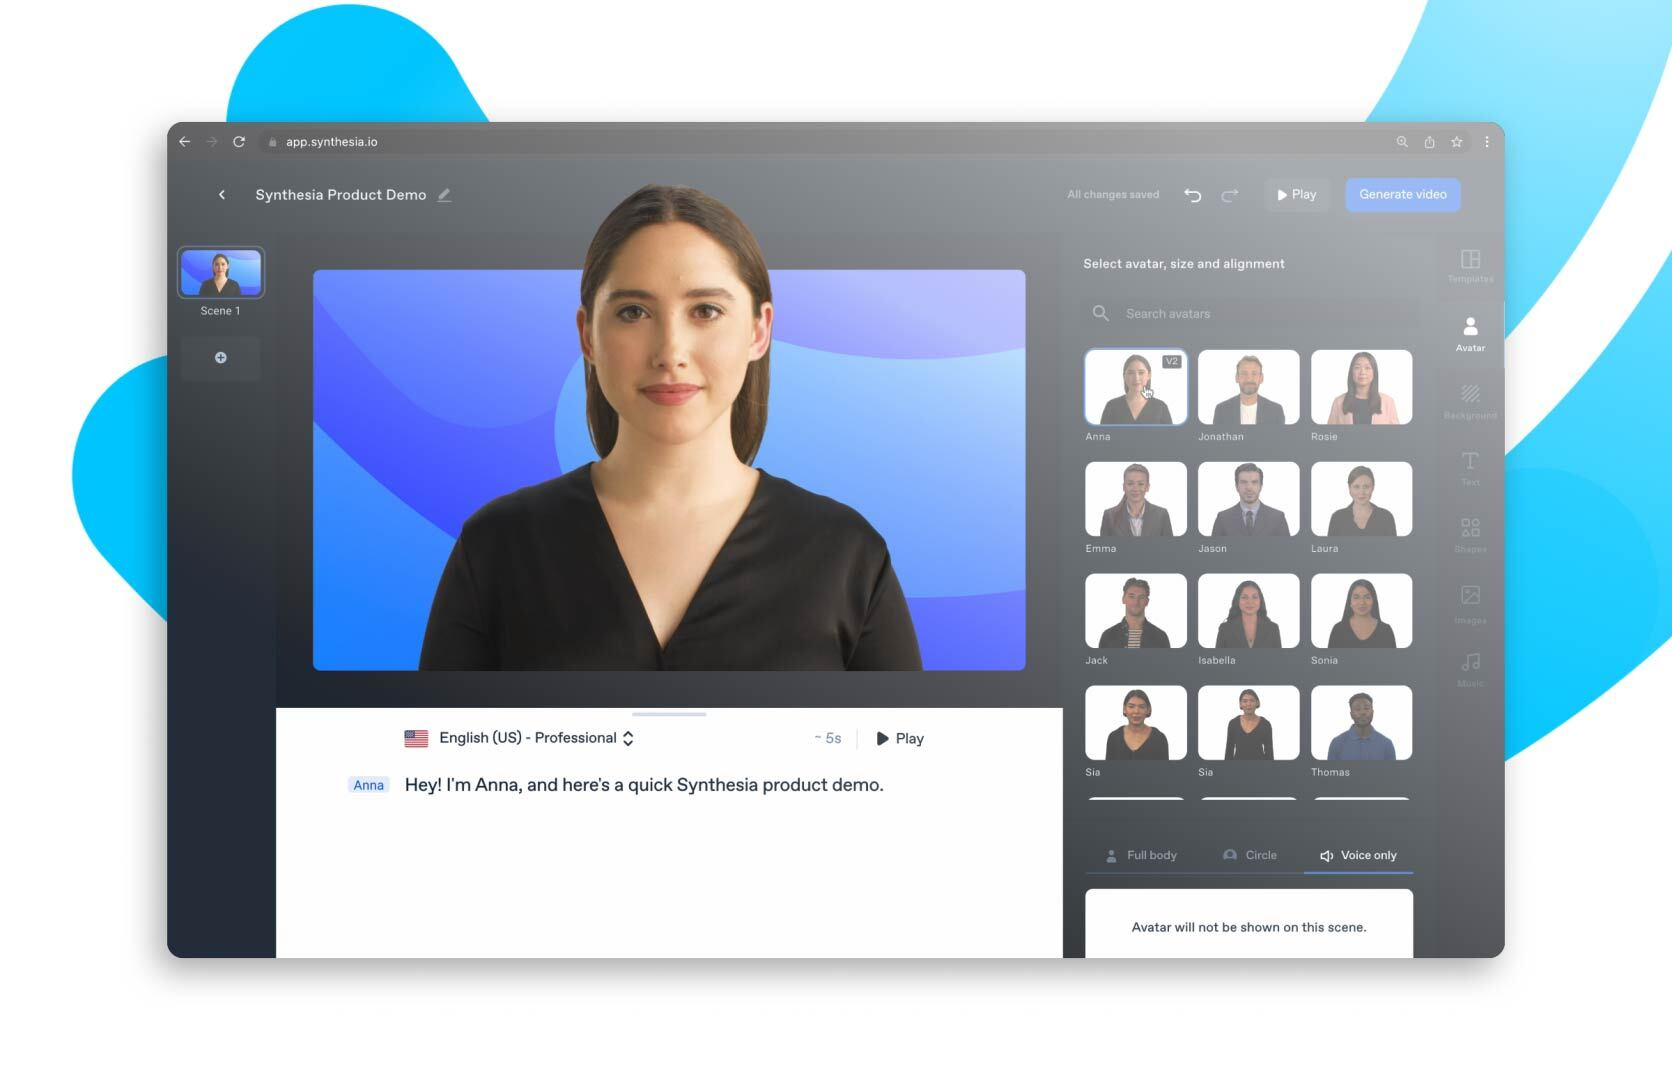
Task: Click the Generate video button
Action: click(x=1402, y=195)
